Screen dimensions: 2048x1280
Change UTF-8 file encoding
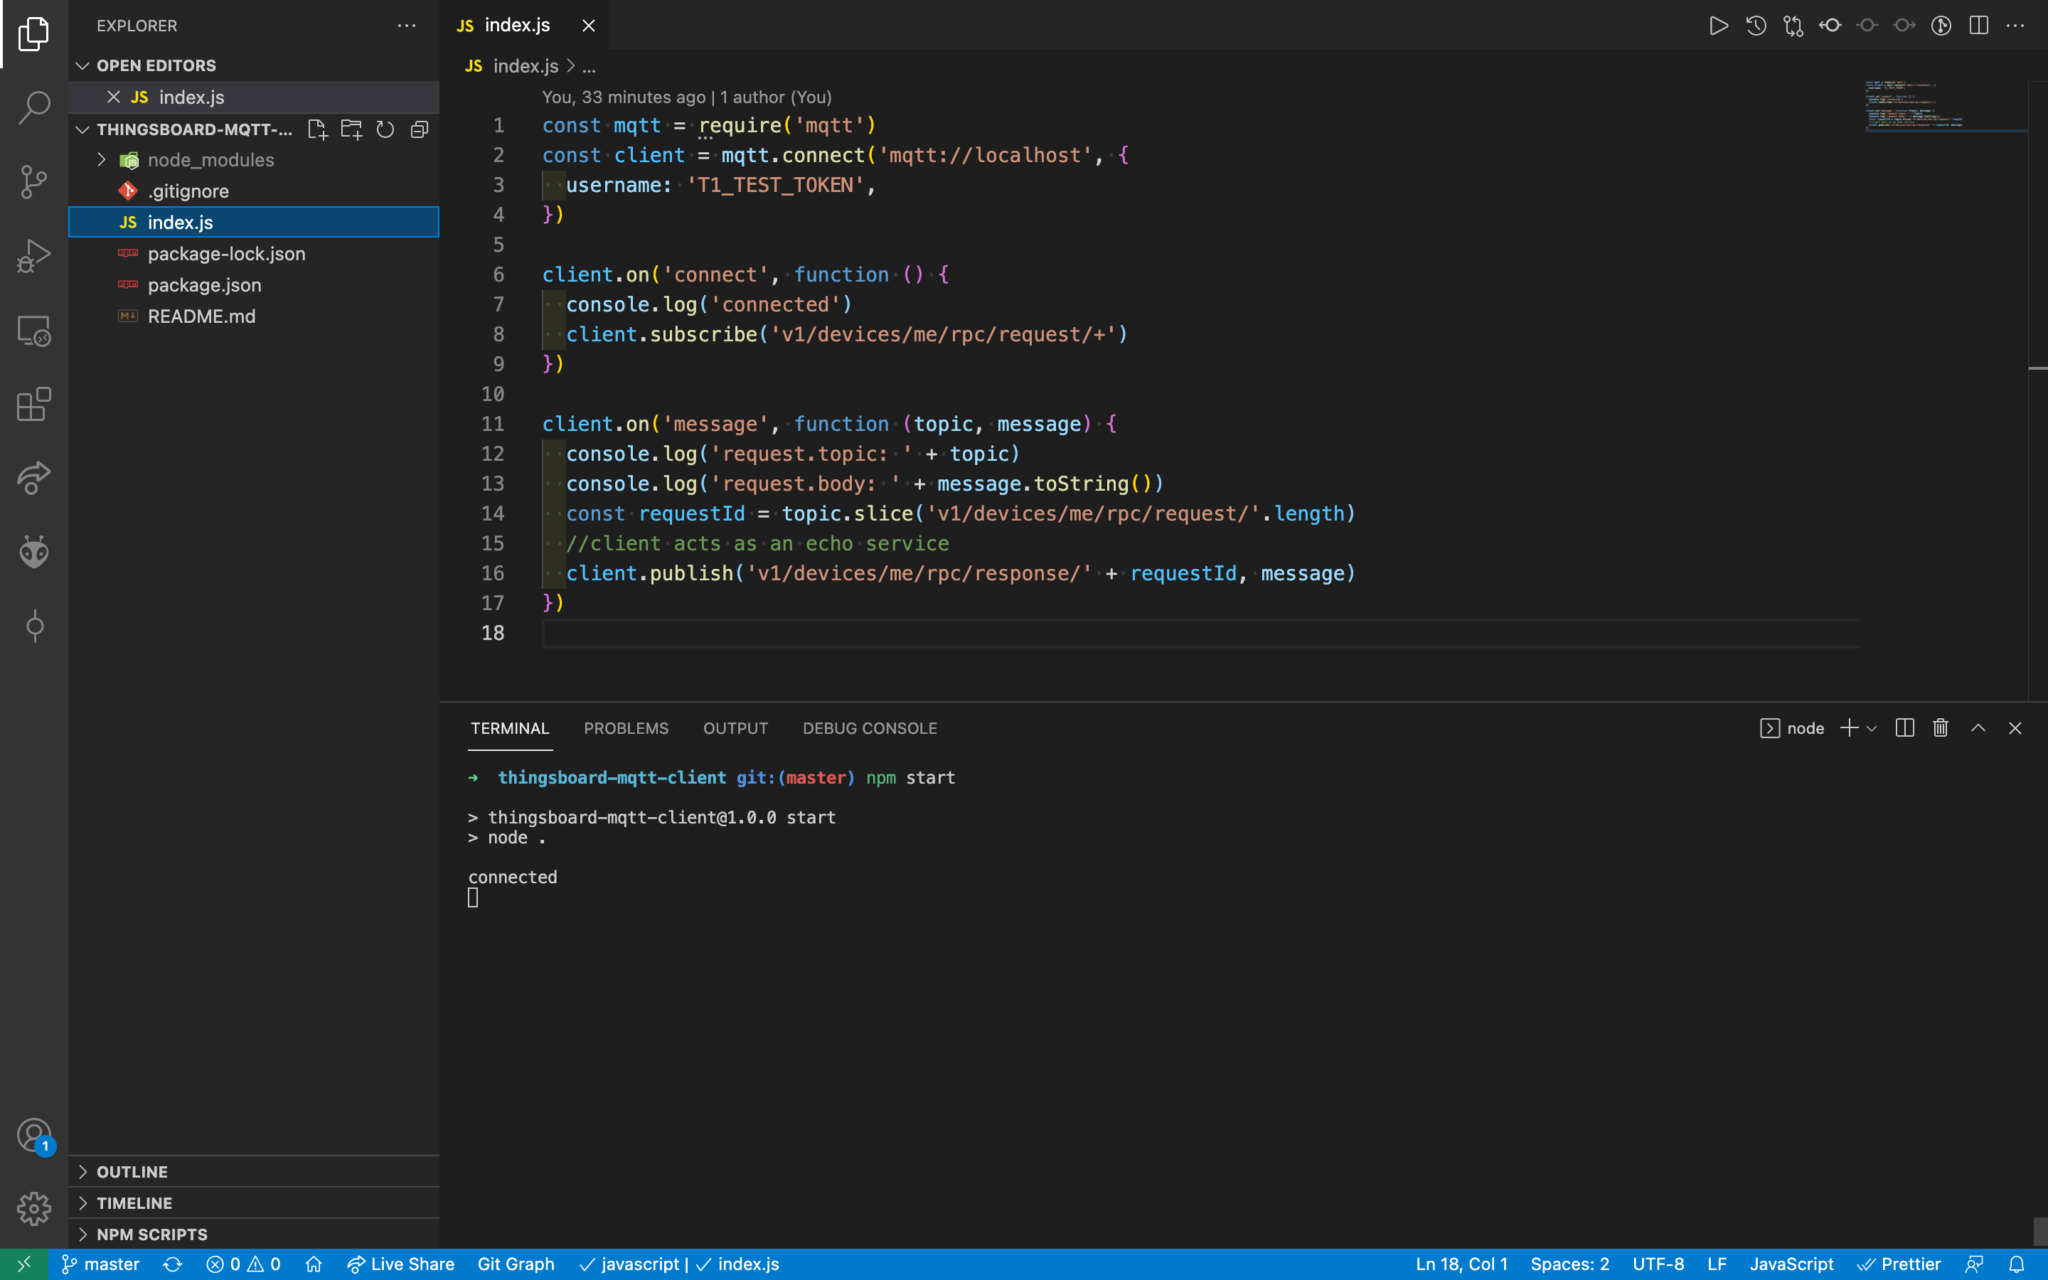point(1658,1264)
